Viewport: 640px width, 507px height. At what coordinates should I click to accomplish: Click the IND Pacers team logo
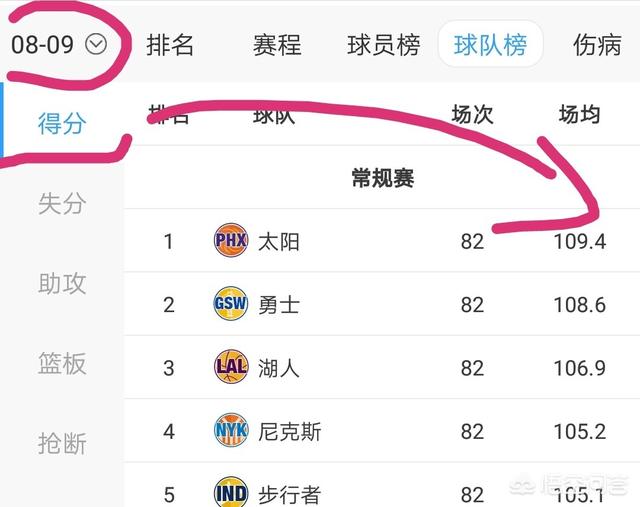click(x=231, y=493)
